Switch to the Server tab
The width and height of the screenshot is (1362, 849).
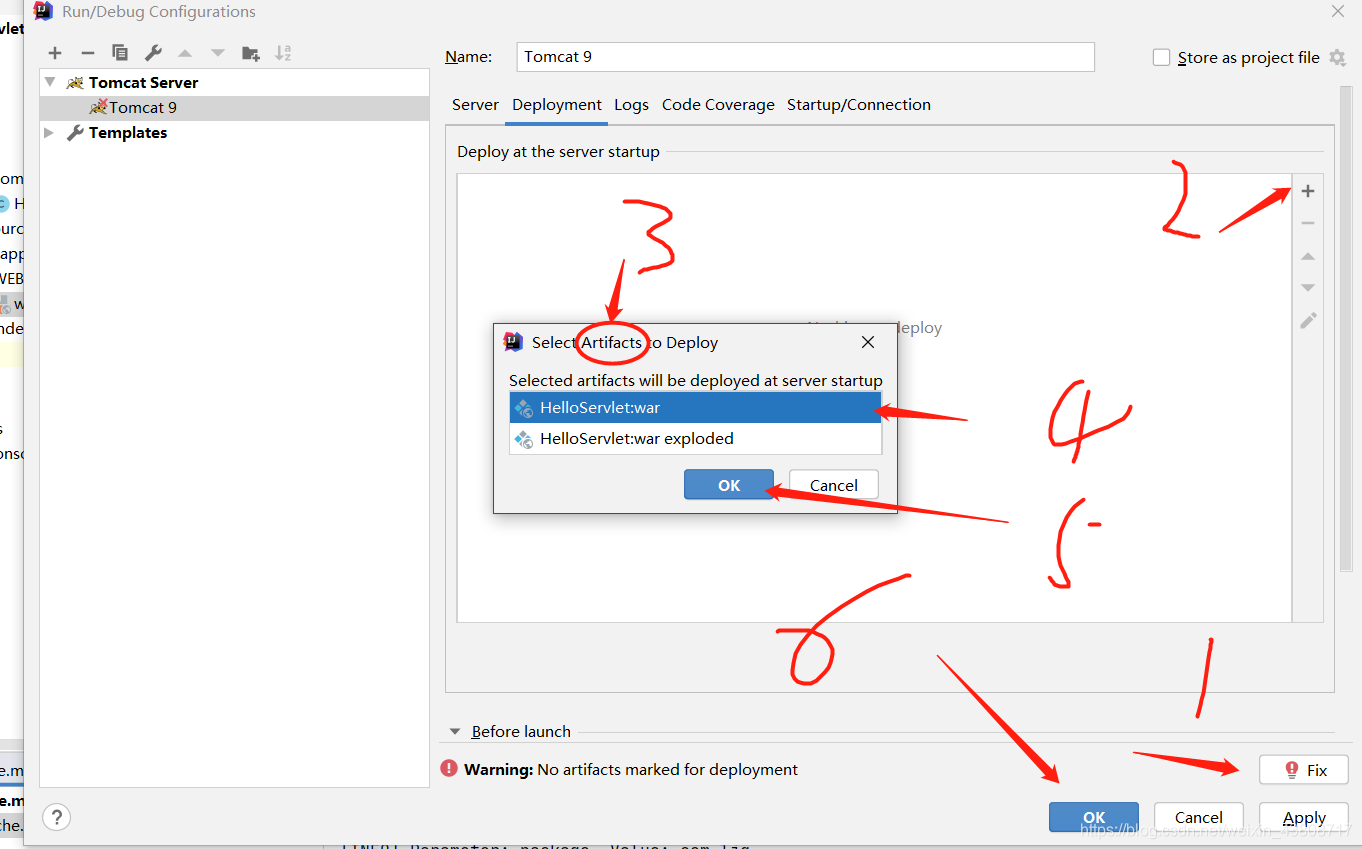coord(475,104)
